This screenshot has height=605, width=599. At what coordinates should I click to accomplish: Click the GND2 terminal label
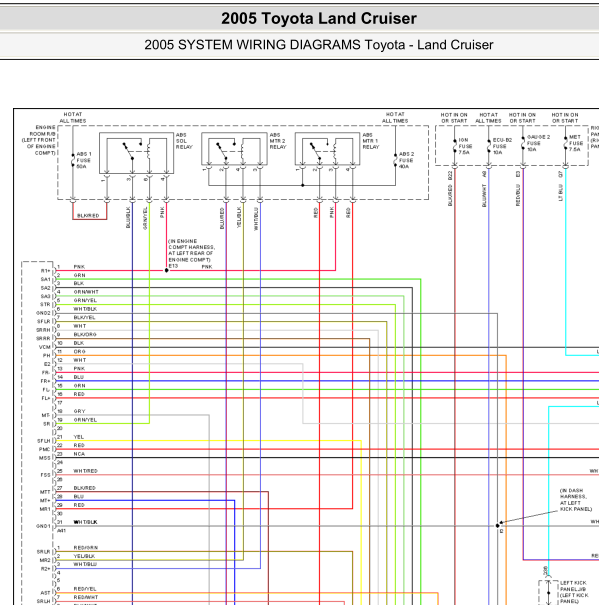click(x=43, y=313)
